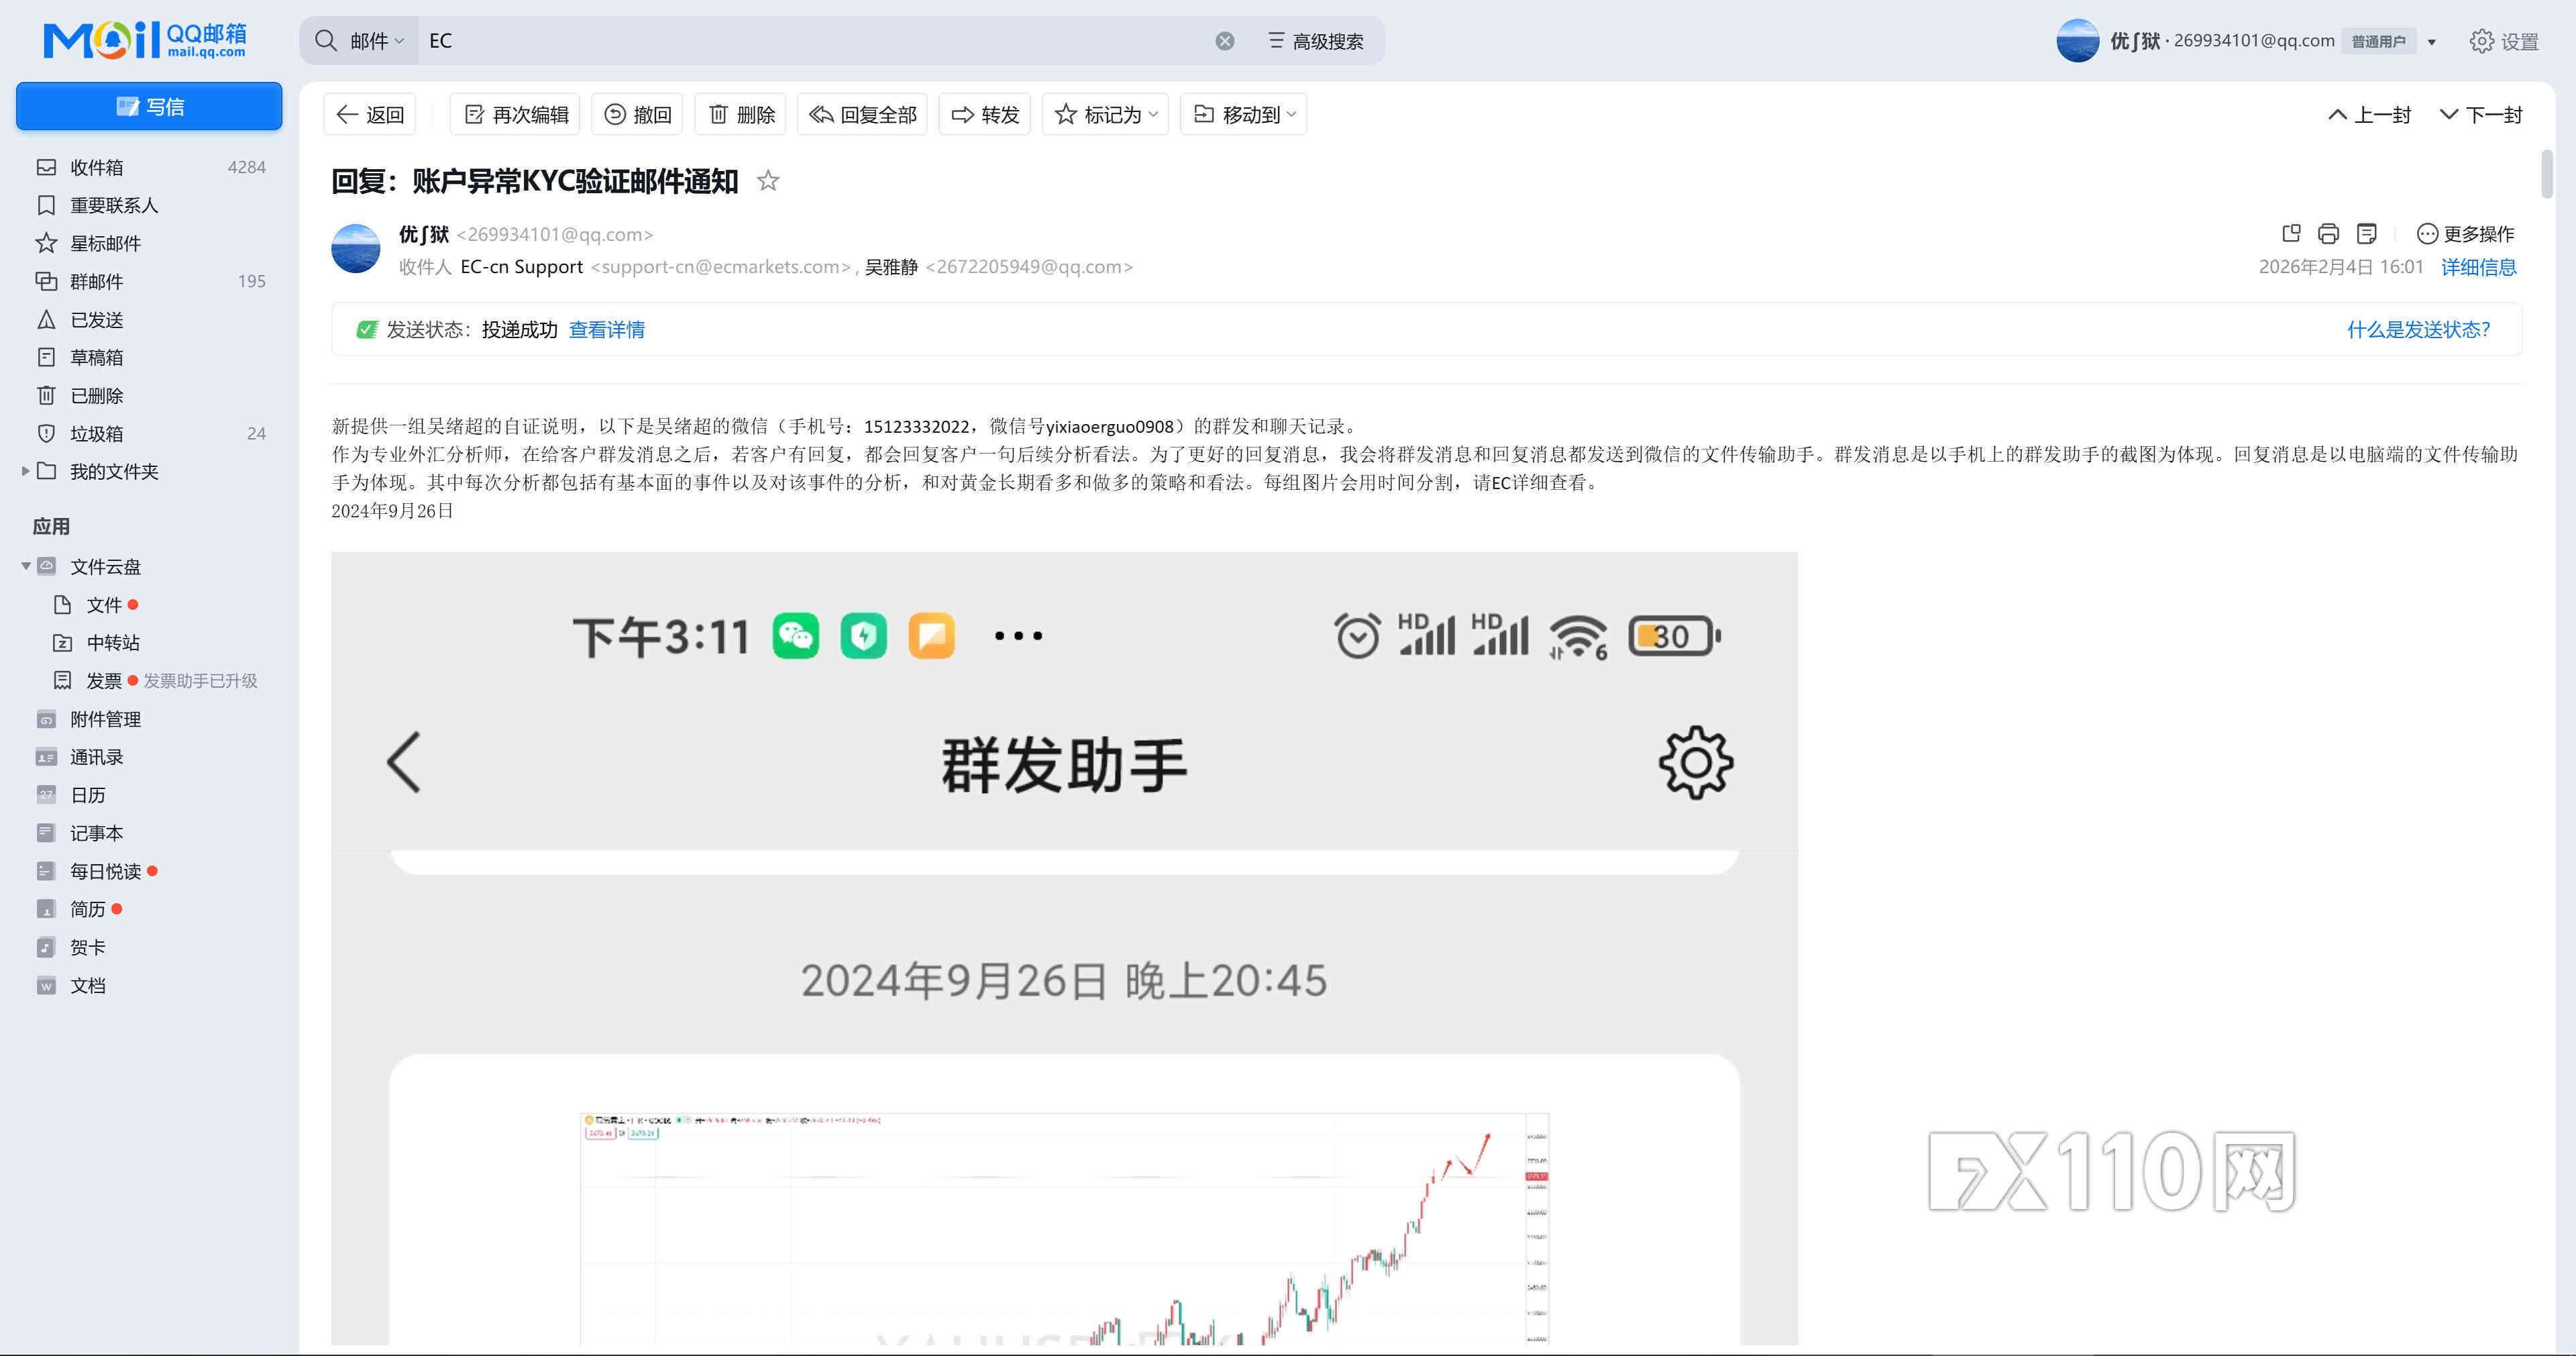This screenshot has height=1356, width=2576.
Task: Open 发票 under 文件云盘
Action: point(104,681)
